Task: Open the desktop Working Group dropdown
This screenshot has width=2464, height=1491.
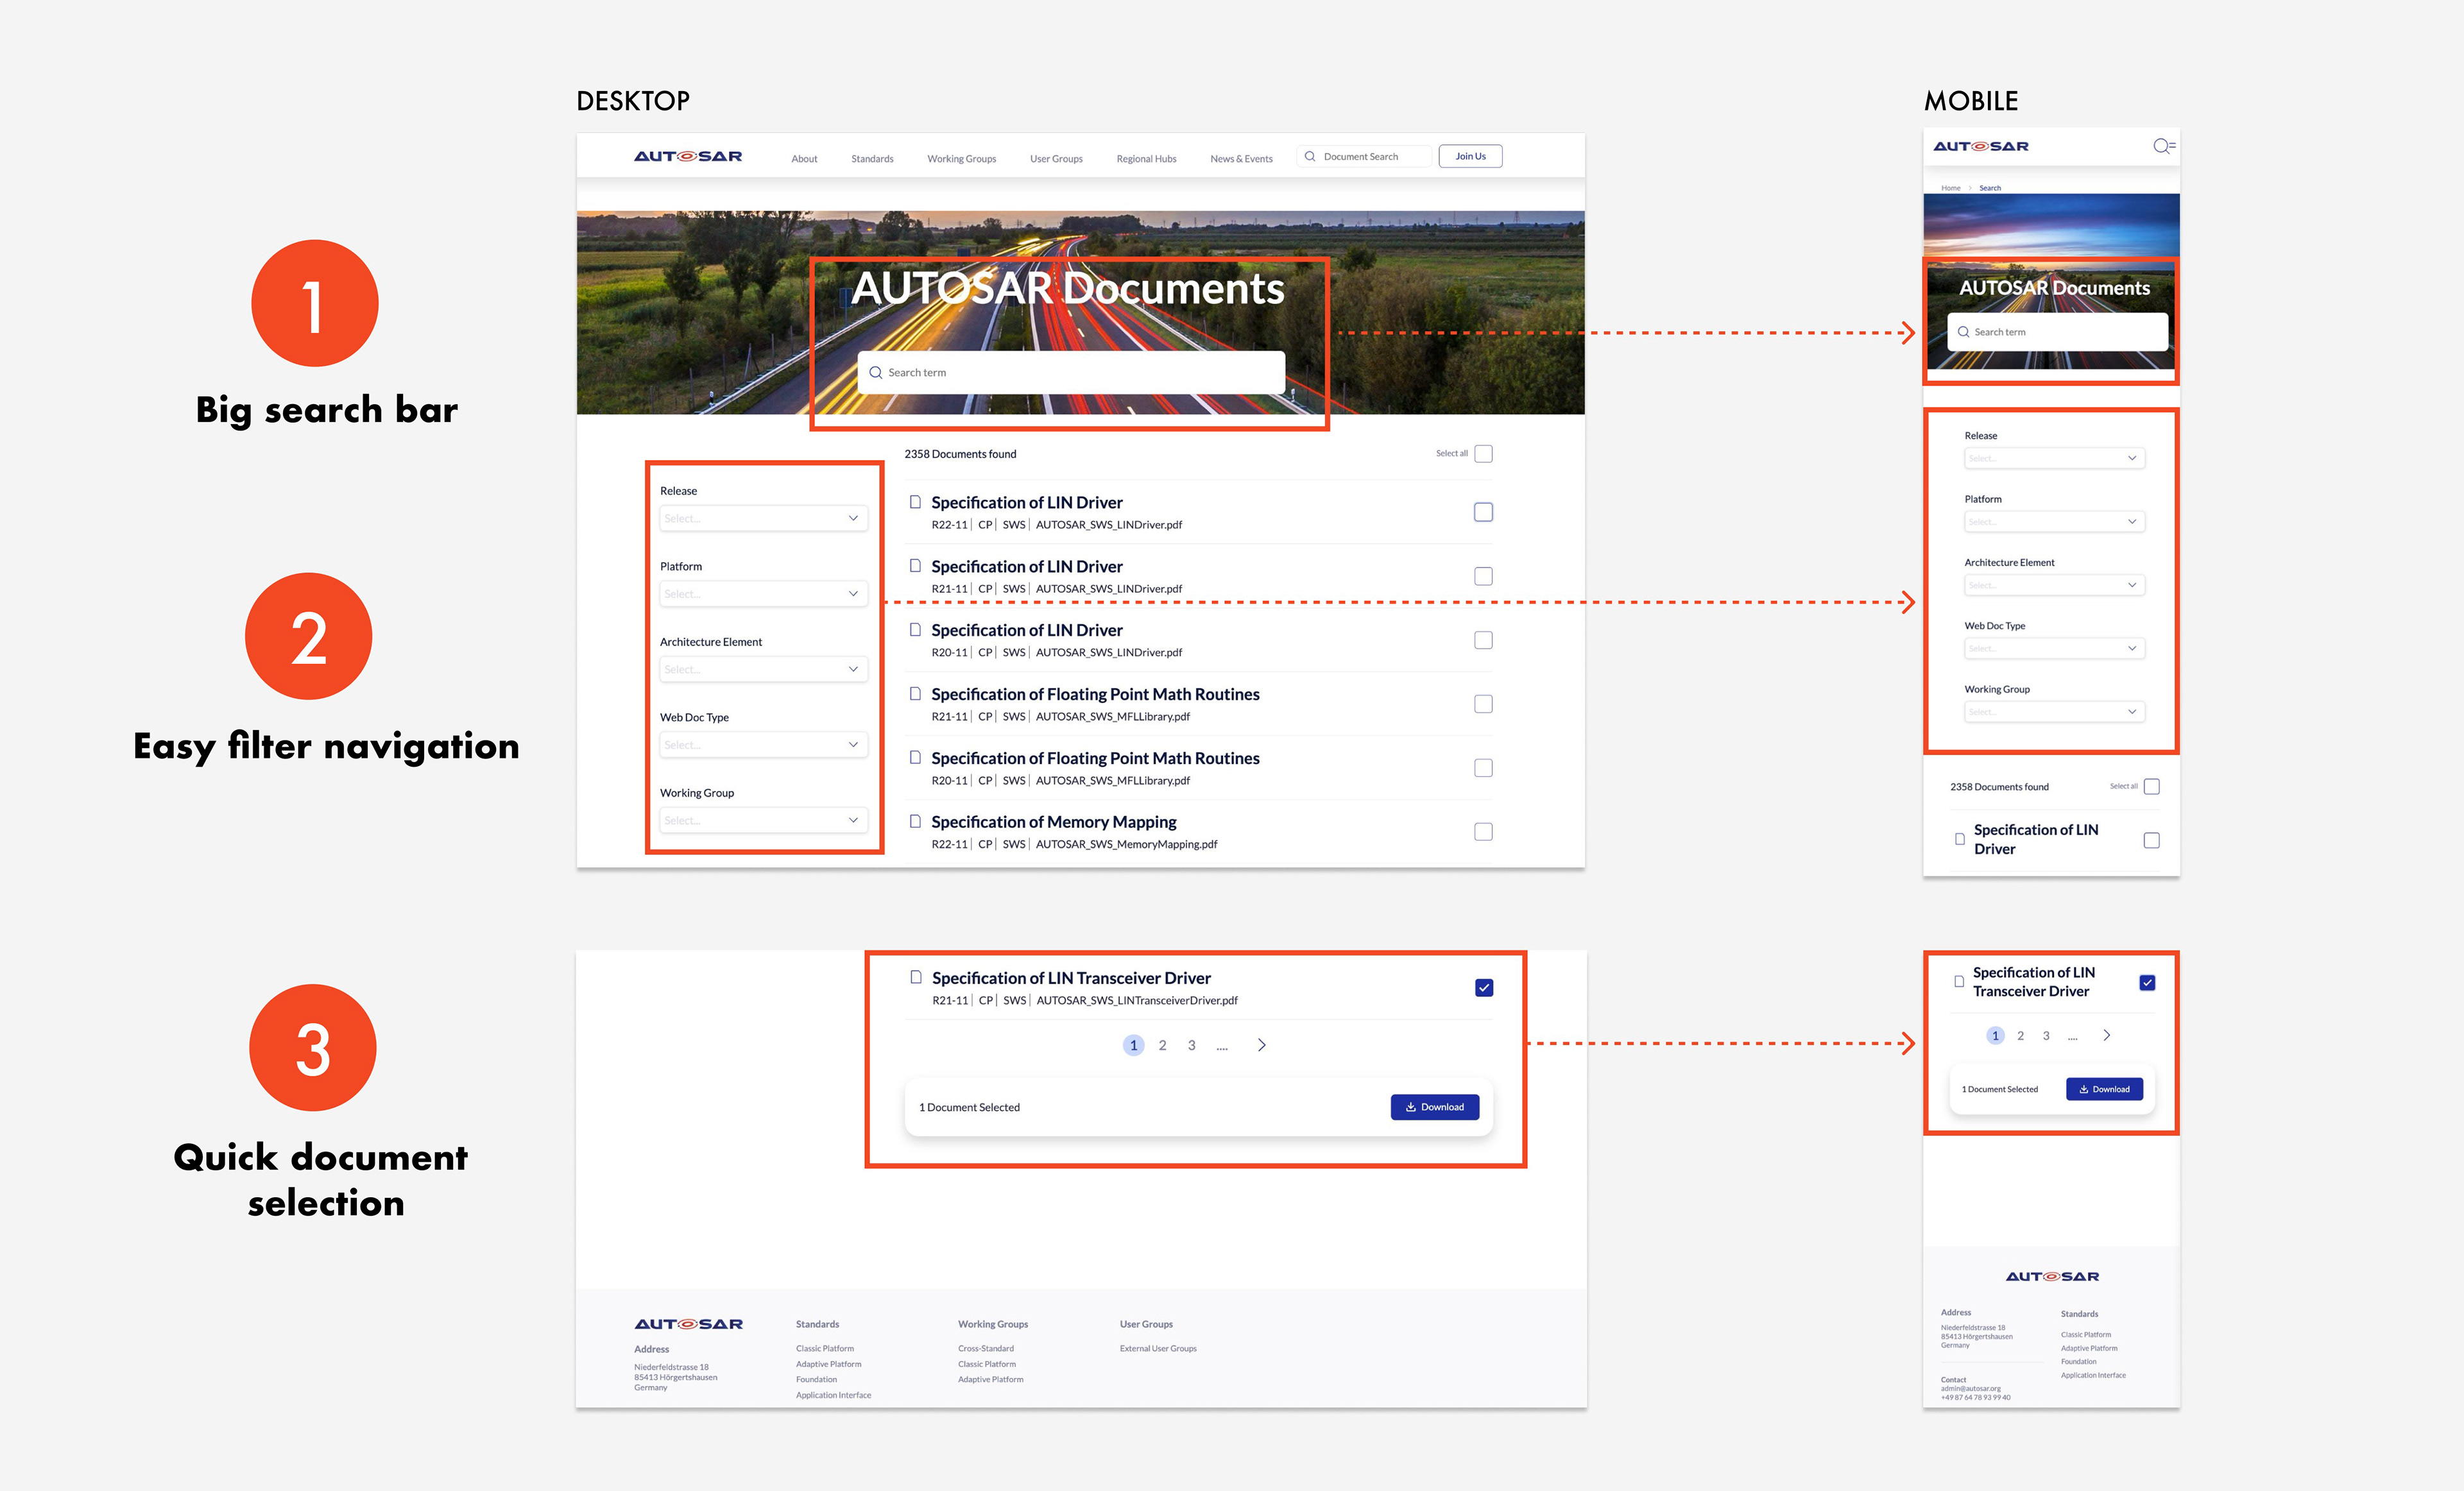Action: [763, 820]
